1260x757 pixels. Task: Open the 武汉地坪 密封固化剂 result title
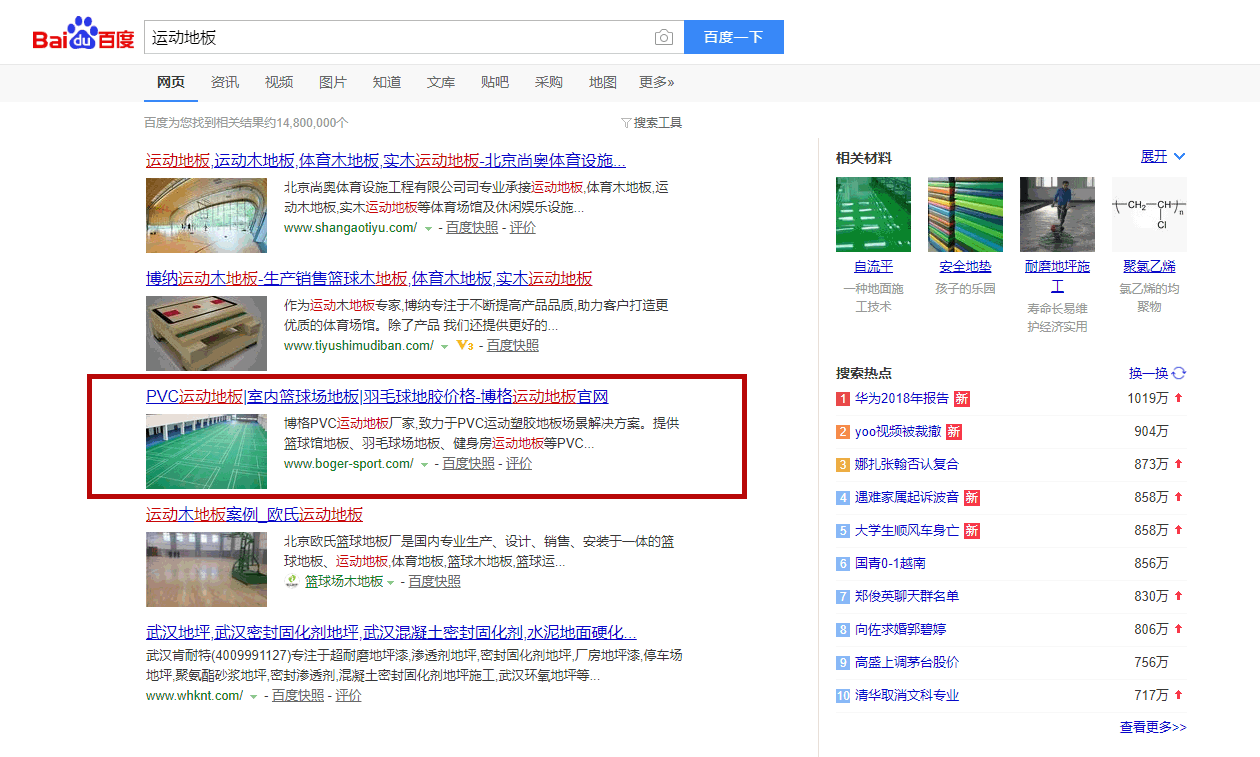tap(391, 633)
